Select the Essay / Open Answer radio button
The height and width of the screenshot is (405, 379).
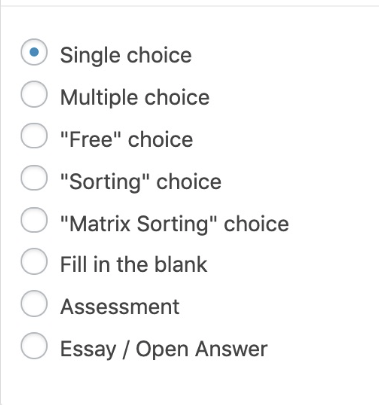pos(34,345)
